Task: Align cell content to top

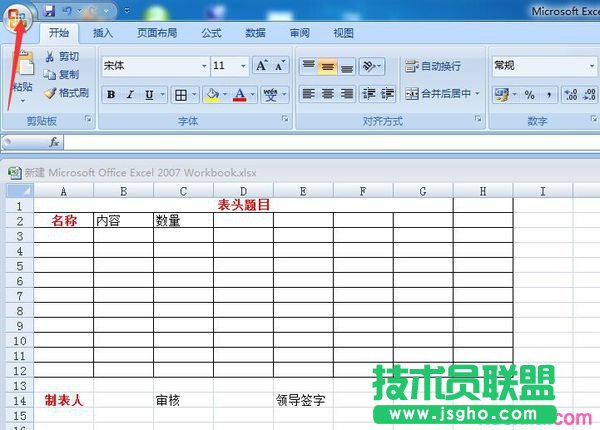Action: pyautogui.click(x=308, y=66)
